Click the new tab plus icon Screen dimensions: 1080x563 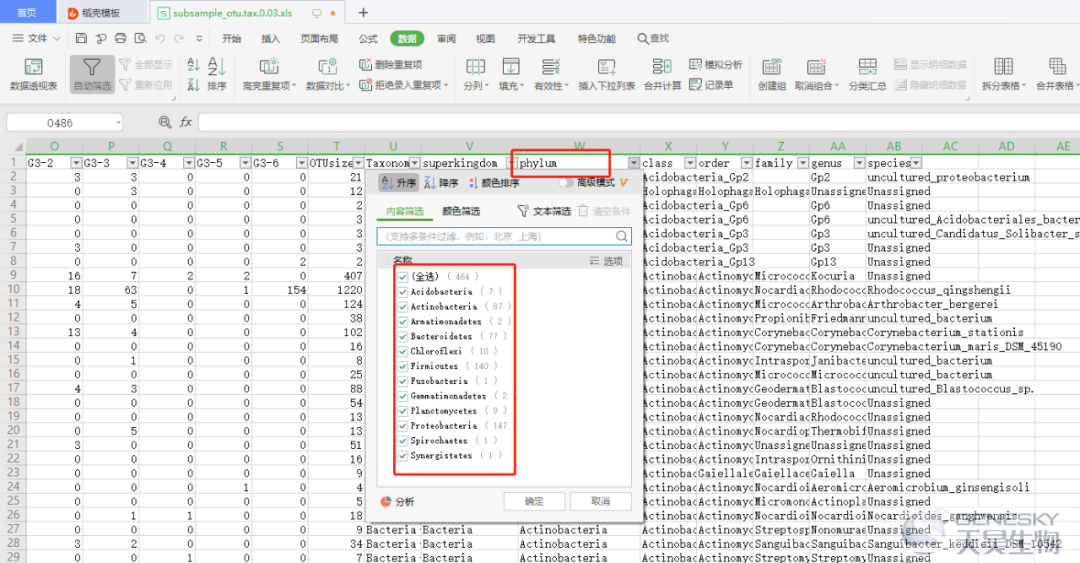click(x=363, y=12)
